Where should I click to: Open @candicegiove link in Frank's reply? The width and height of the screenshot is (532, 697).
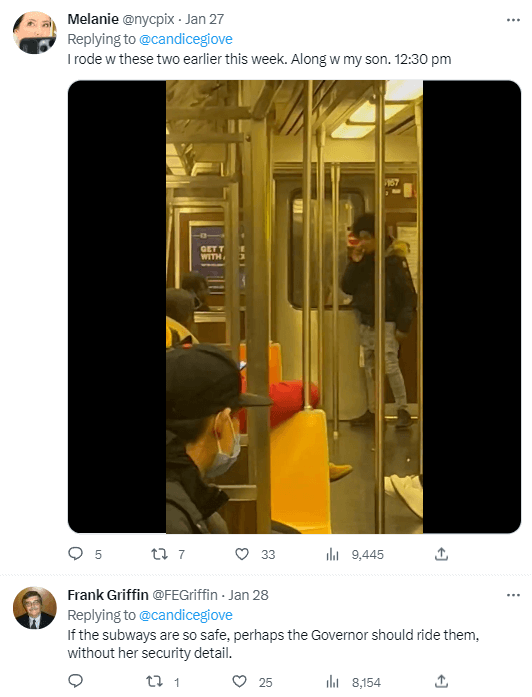(186, 615)
